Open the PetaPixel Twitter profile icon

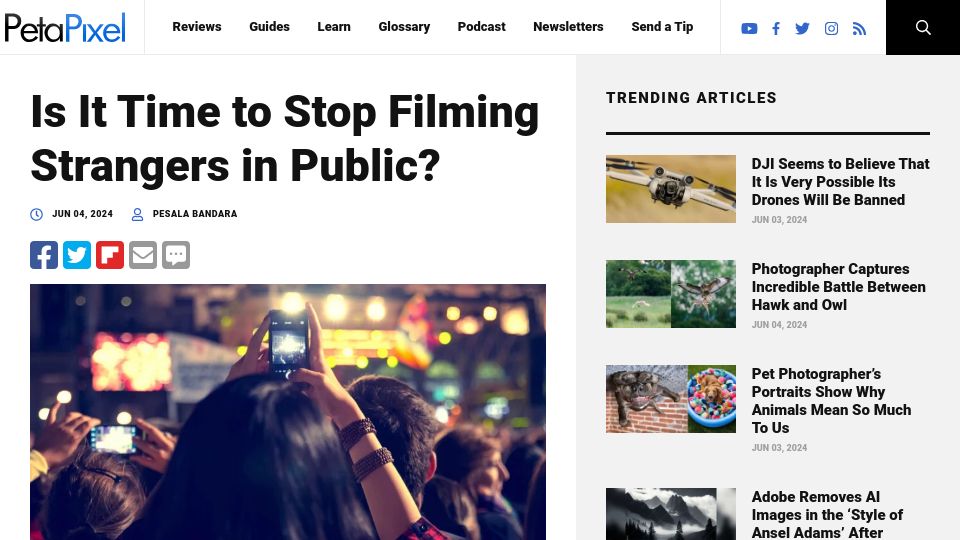click(x=802, y=28)
